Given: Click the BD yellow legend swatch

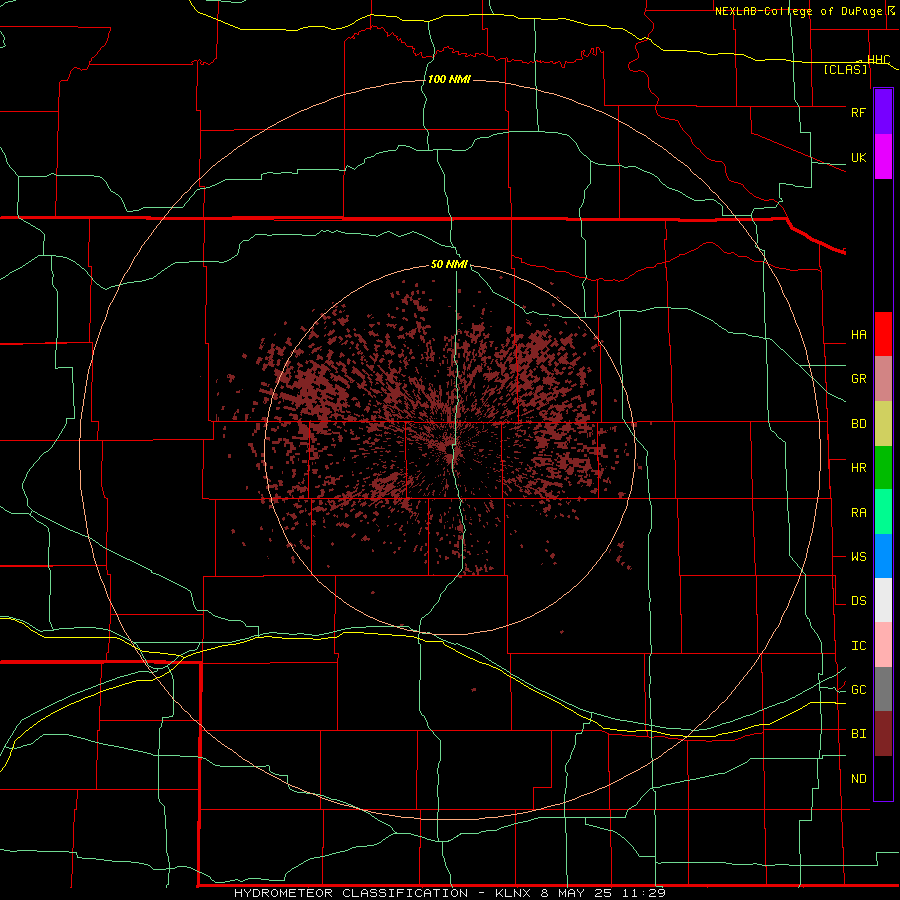Looking at the screenshot, I should tap(883, 424).
